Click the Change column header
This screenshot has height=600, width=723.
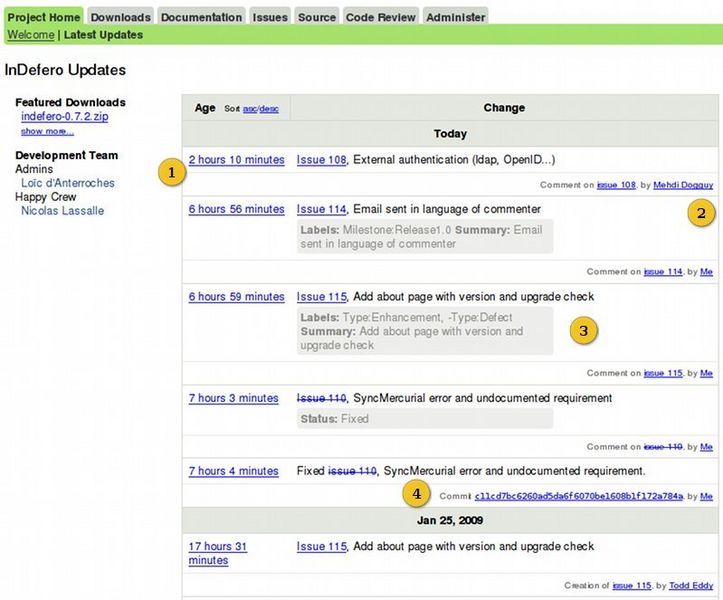(504, 108)
